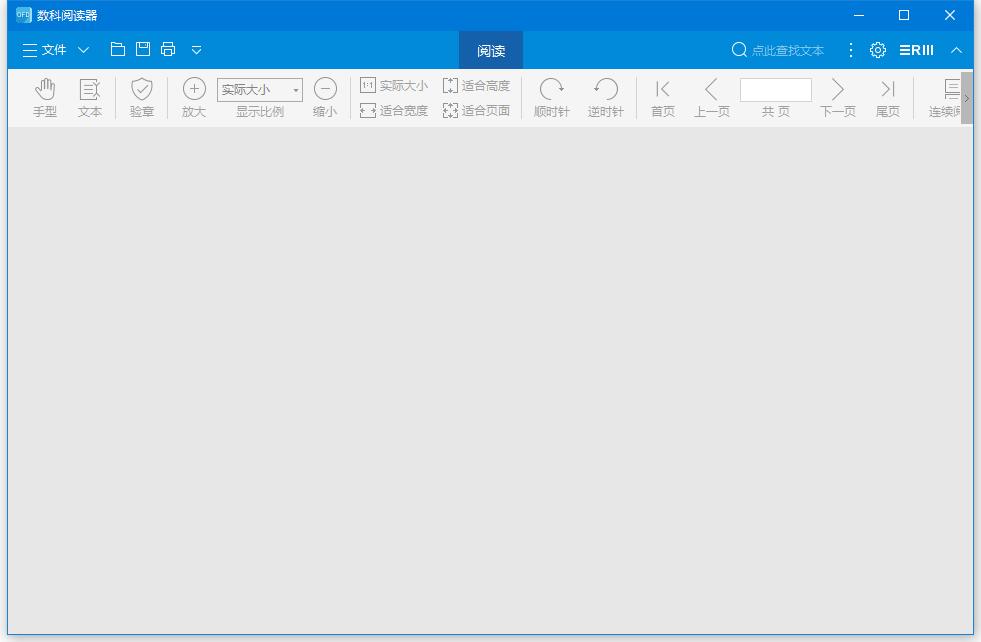This screenshot has height=642, width=981.
Task: Click the save disk icon
Action: (143, 49)
